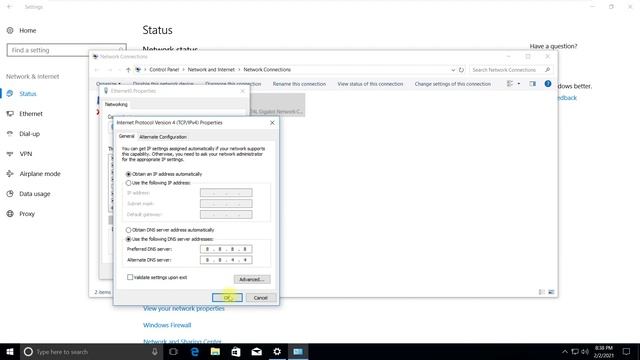Click Rename this connection in toolbar
640x360 pixels.
click(x=299, y=84)
